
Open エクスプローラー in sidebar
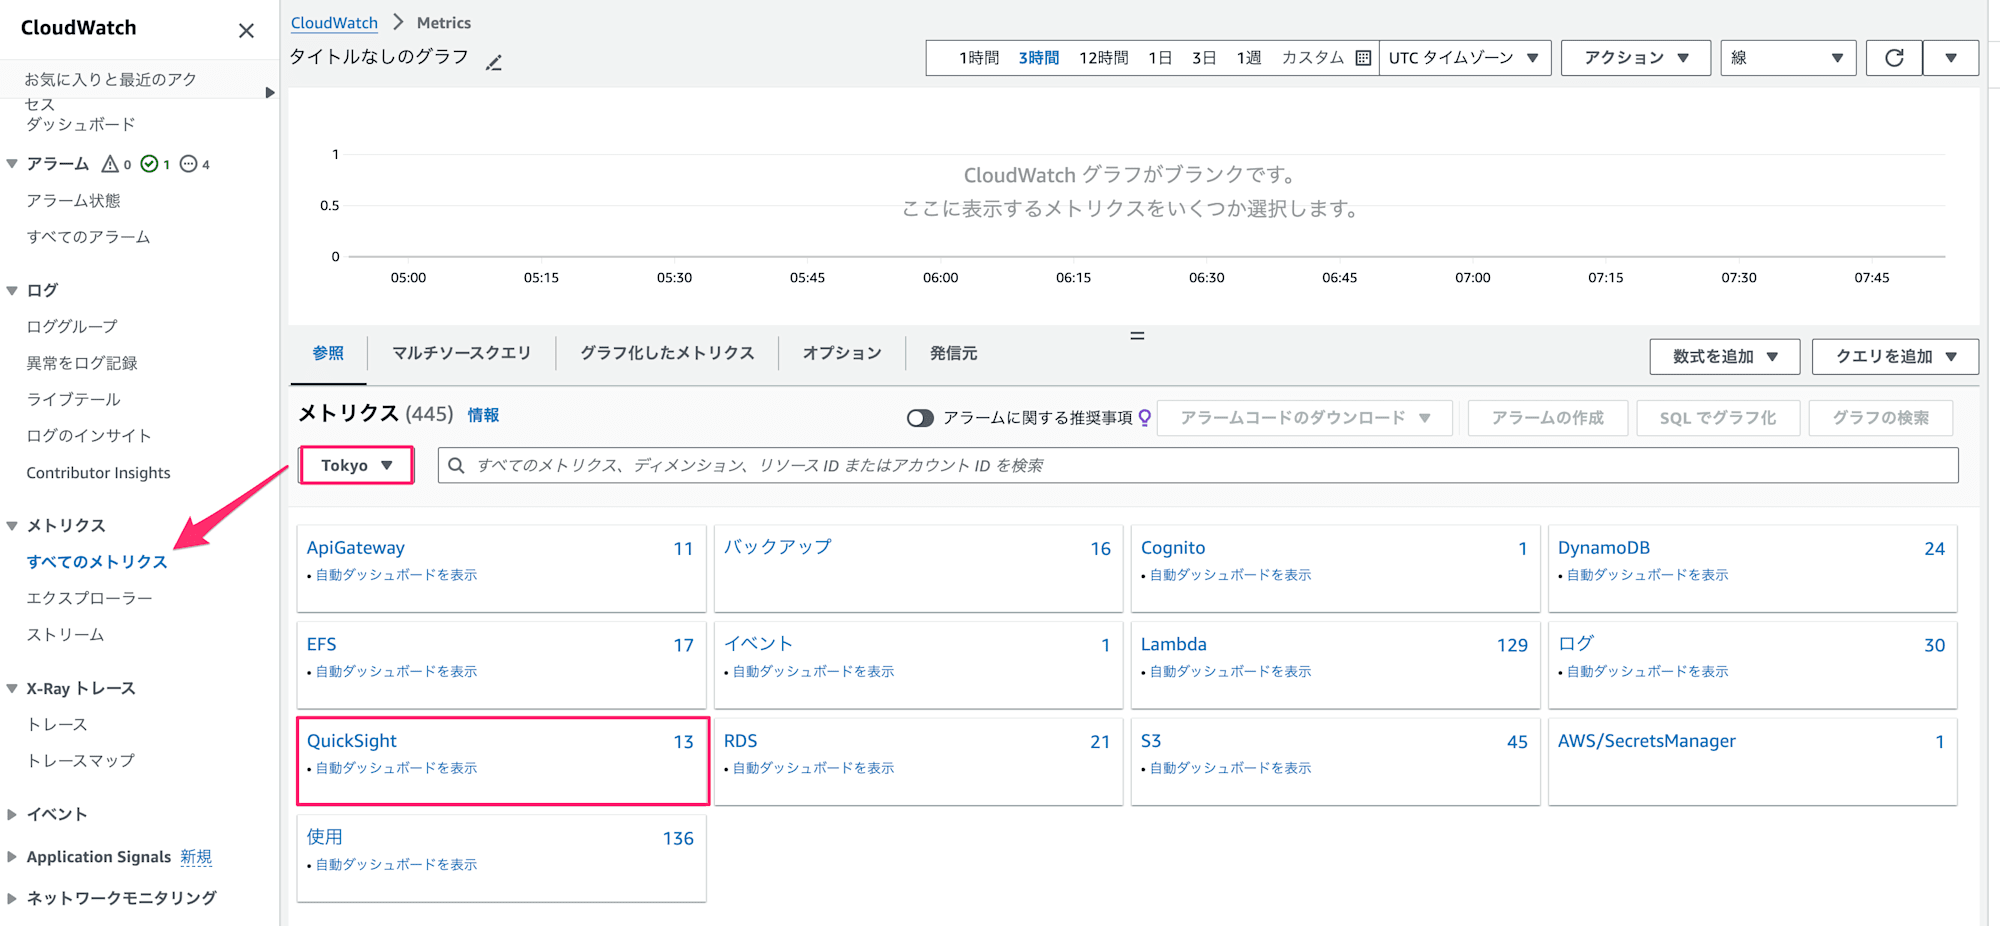click(x=89, y=598)
